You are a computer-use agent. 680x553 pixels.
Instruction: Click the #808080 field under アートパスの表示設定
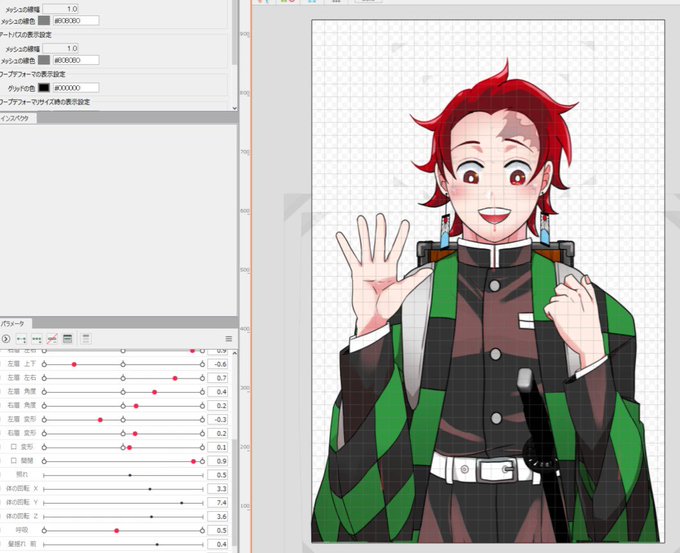[76, 60]
